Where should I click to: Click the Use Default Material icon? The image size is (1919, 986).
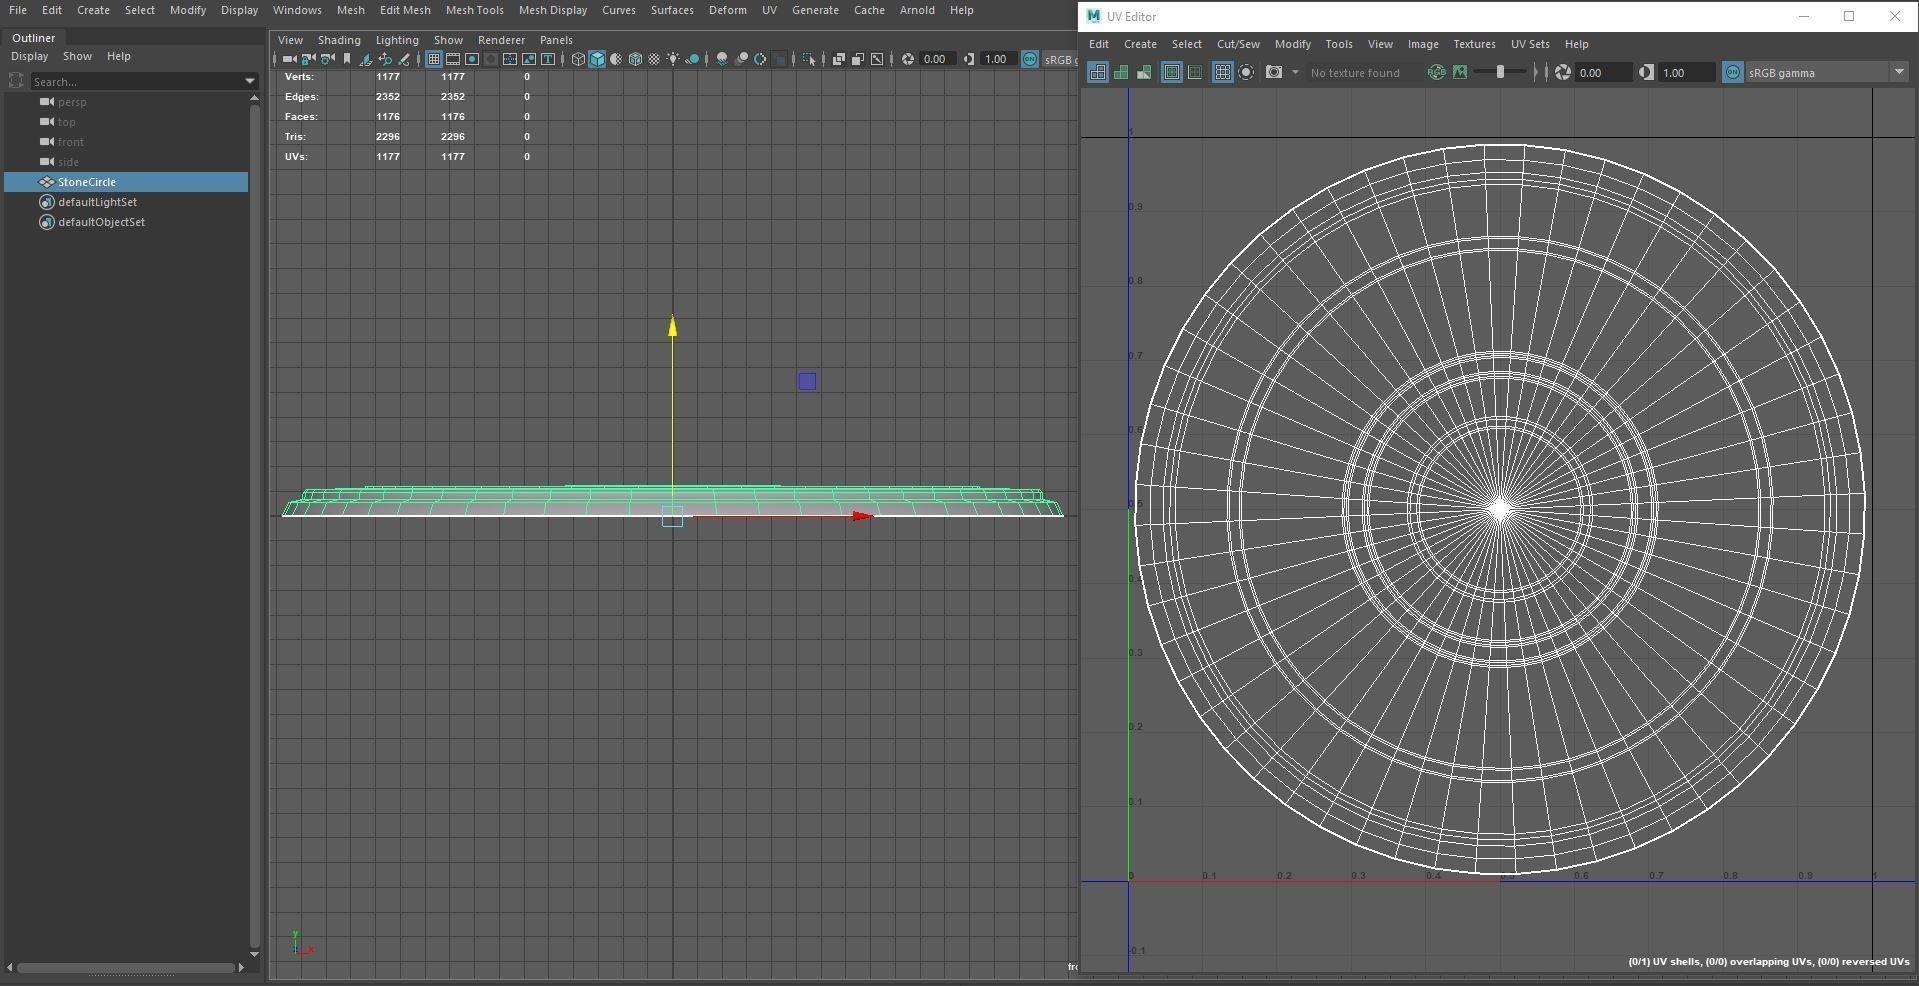616,59
